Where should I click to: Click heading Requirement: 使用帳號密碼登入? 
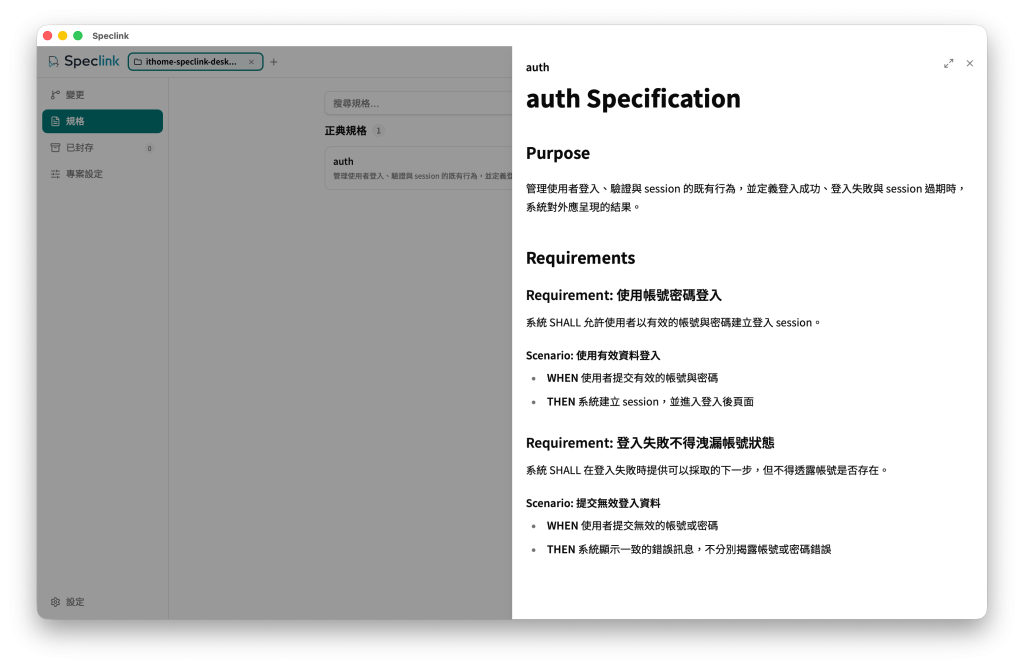(624, 295)
